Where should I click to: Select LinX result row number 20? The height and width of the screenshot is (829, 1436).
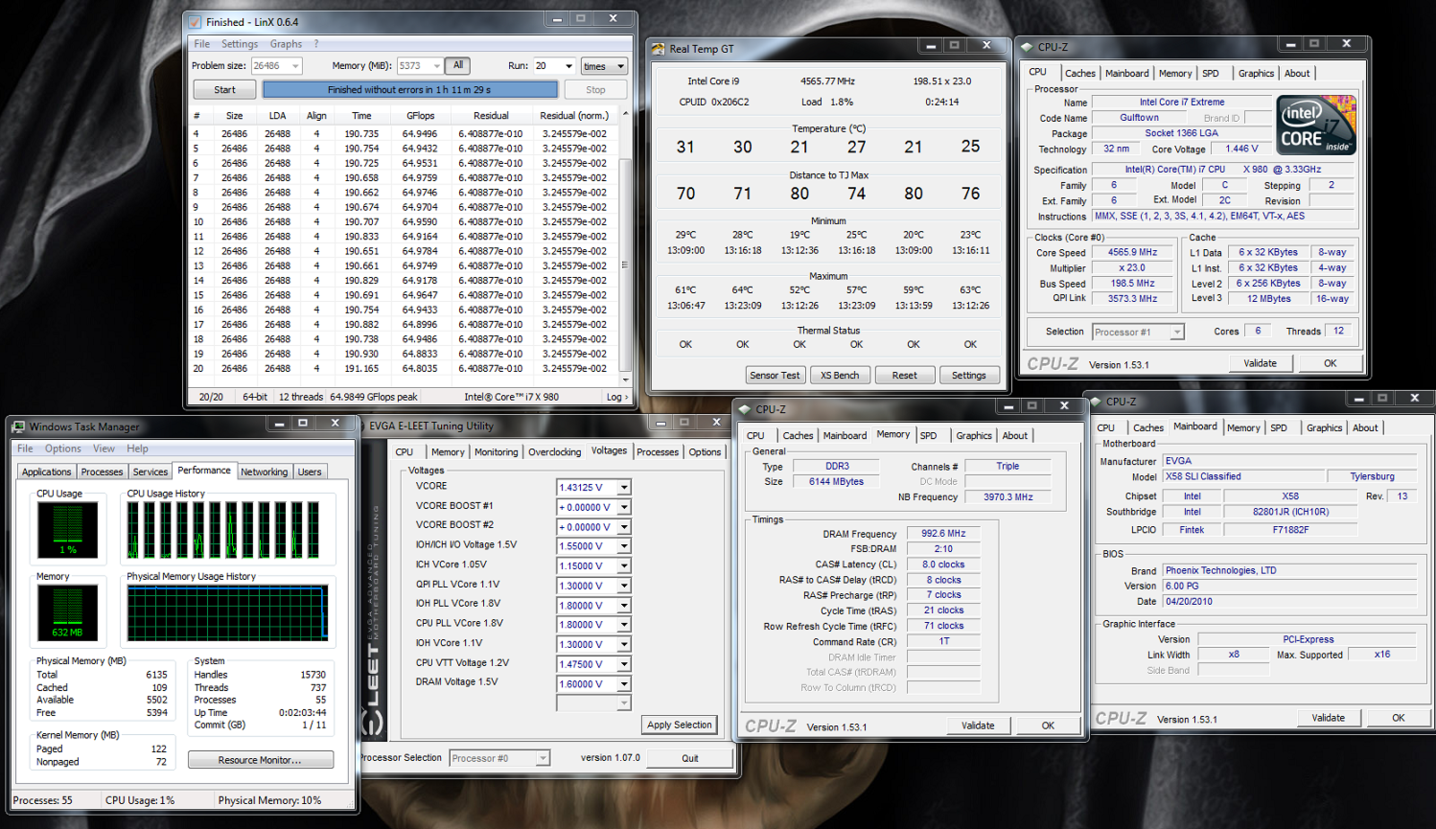405,369
